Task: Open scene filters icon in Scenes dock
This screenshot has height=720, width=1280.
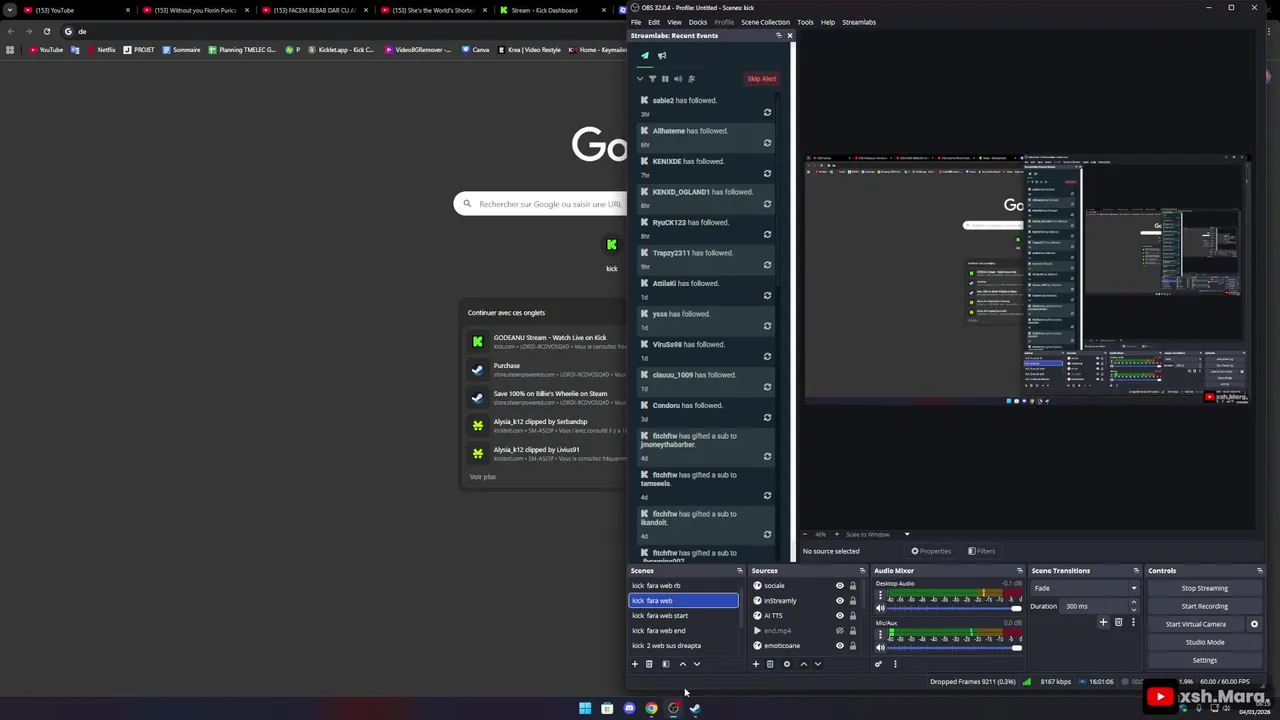Action: pos(665,664)
